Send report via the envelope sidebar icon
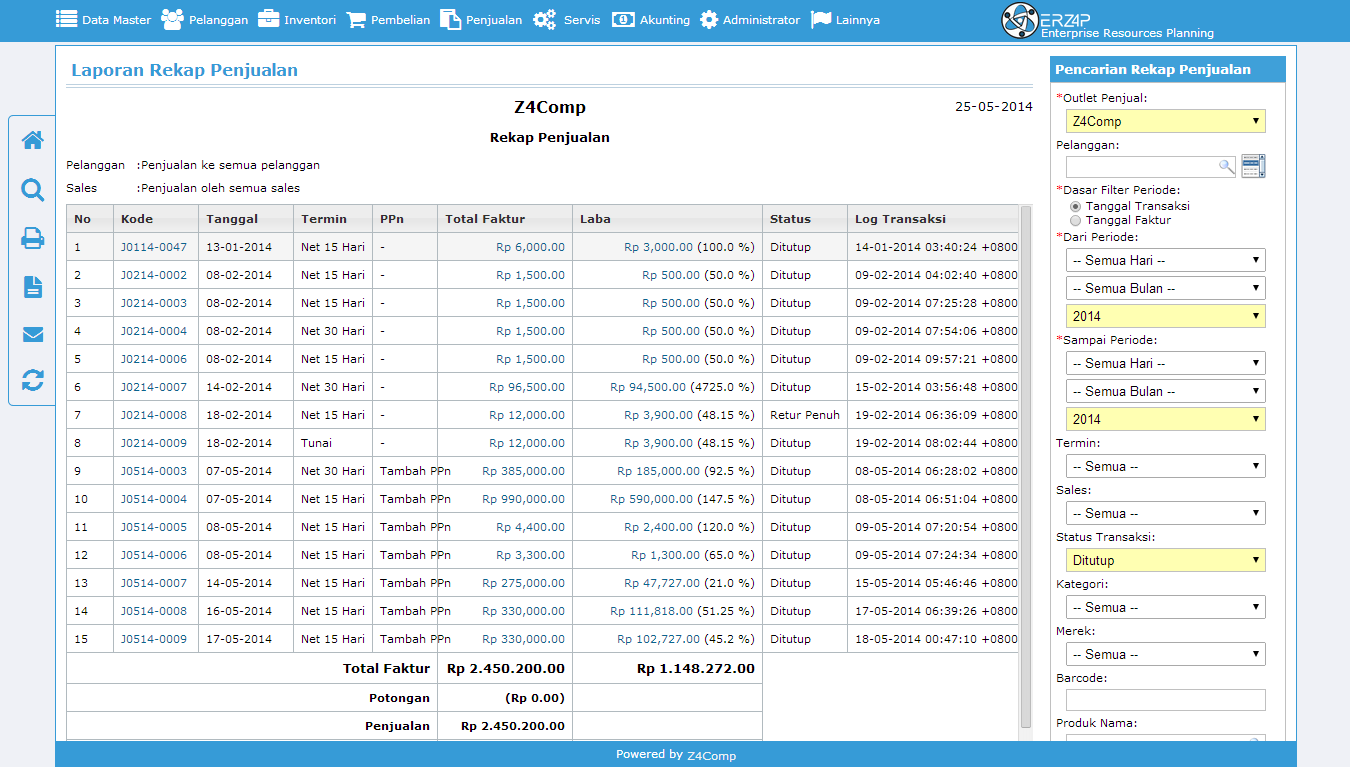The width and height of the screenshot is (1350, 767). (x=33, y=334)
